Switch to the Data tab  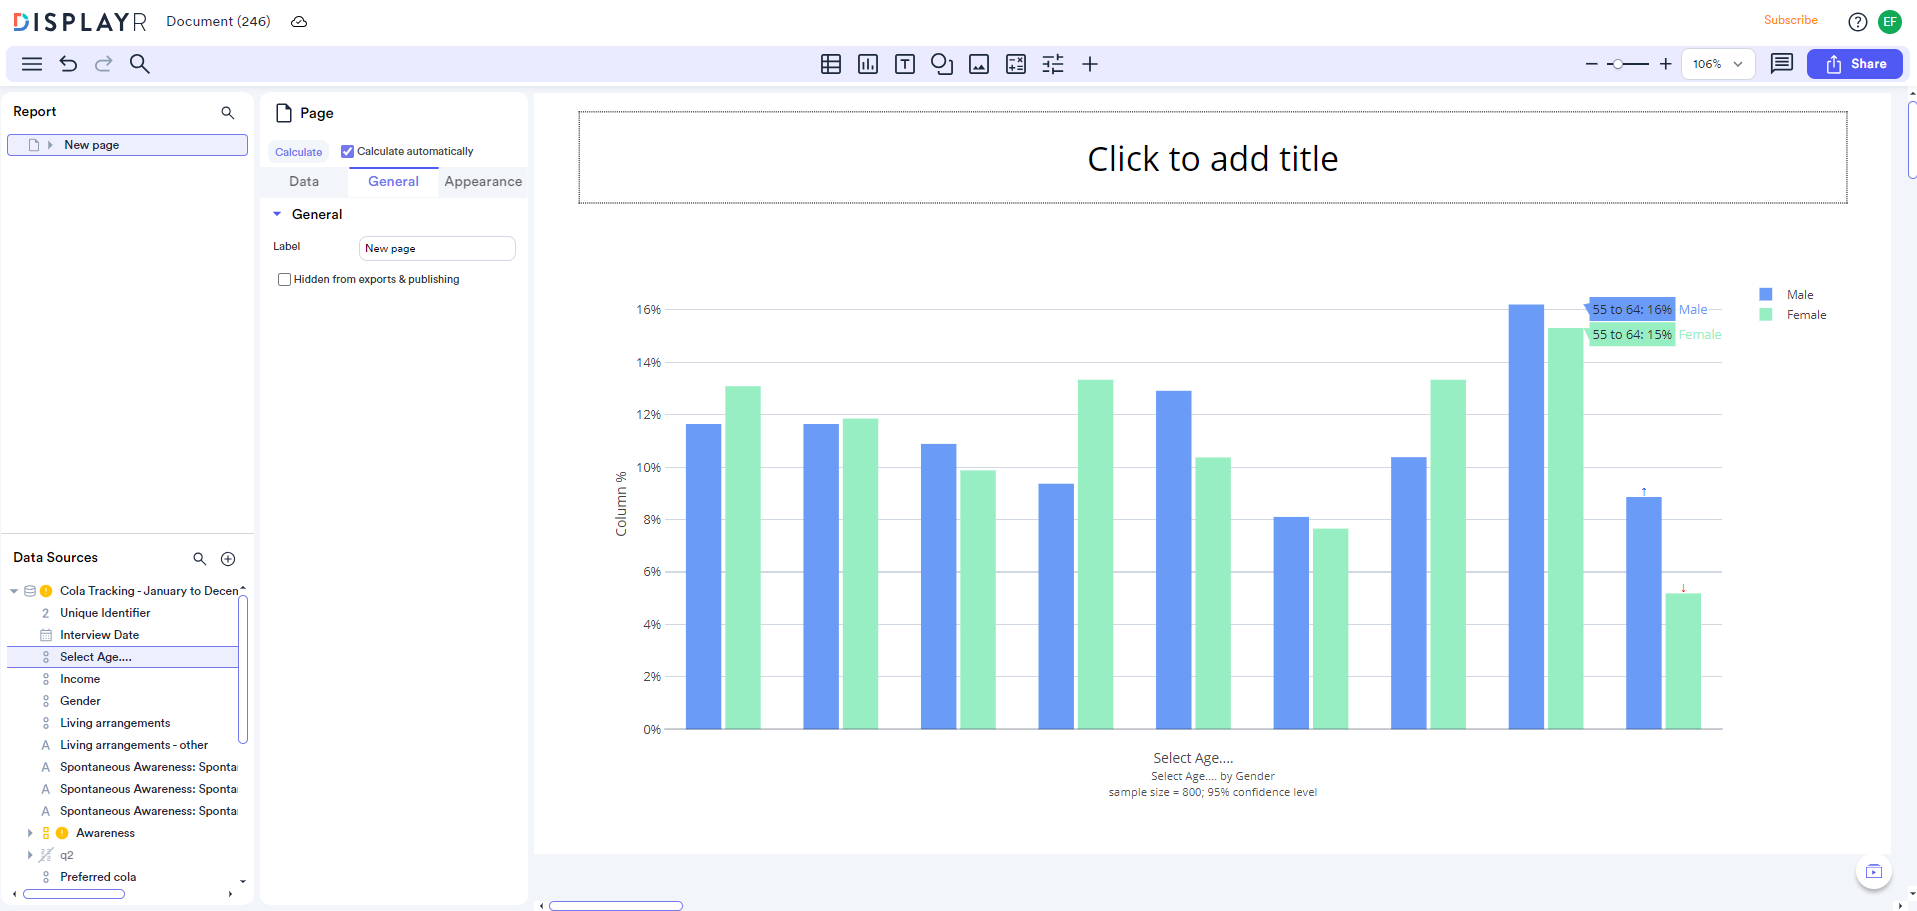coord(304,182)
